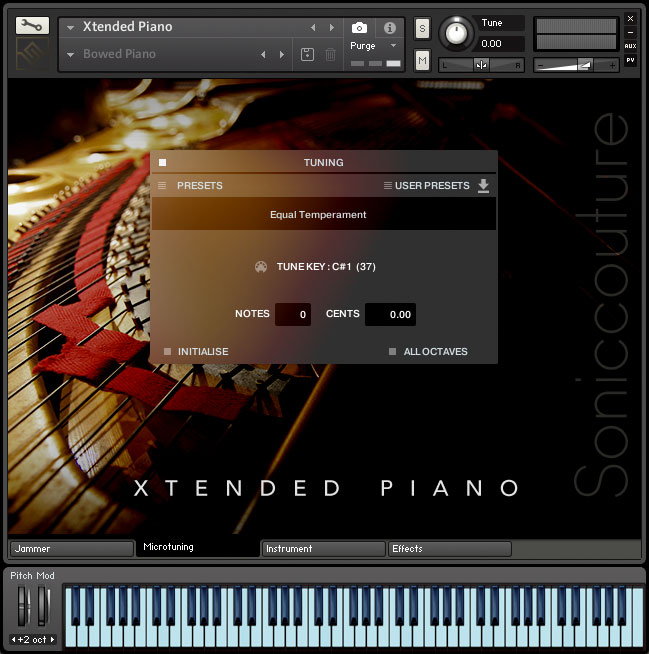Decrease volume with the minus sign
The height and width of the screenshot is (654, 649).
[x=541, y=65]
